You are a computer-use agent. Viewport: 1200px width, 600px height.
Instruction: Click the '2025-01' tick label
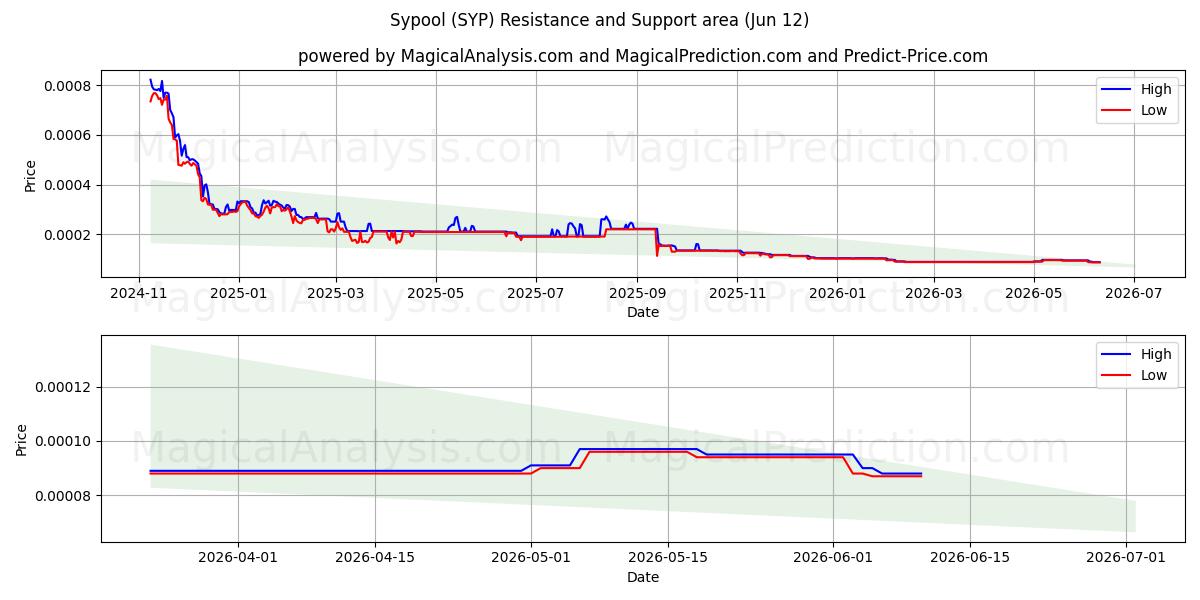click(238, 294)
